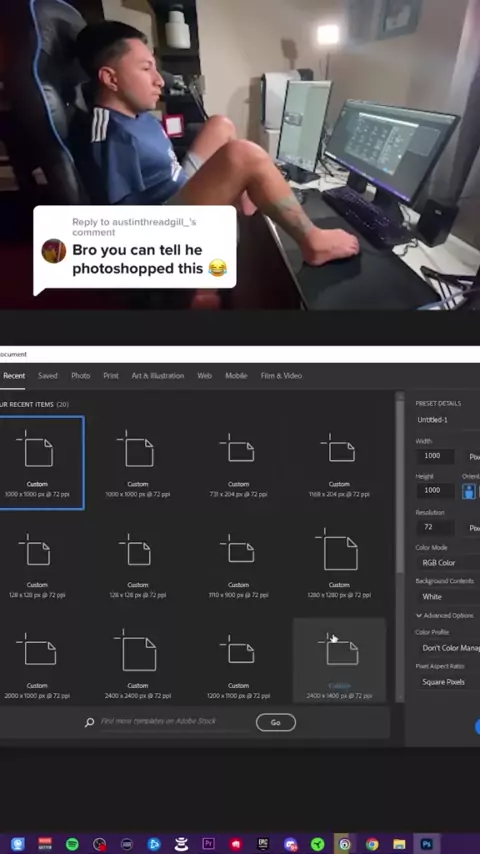Switch to the Saved tab
The width and height of the screenshot is (480, 854).
click(x=47, y=376)
